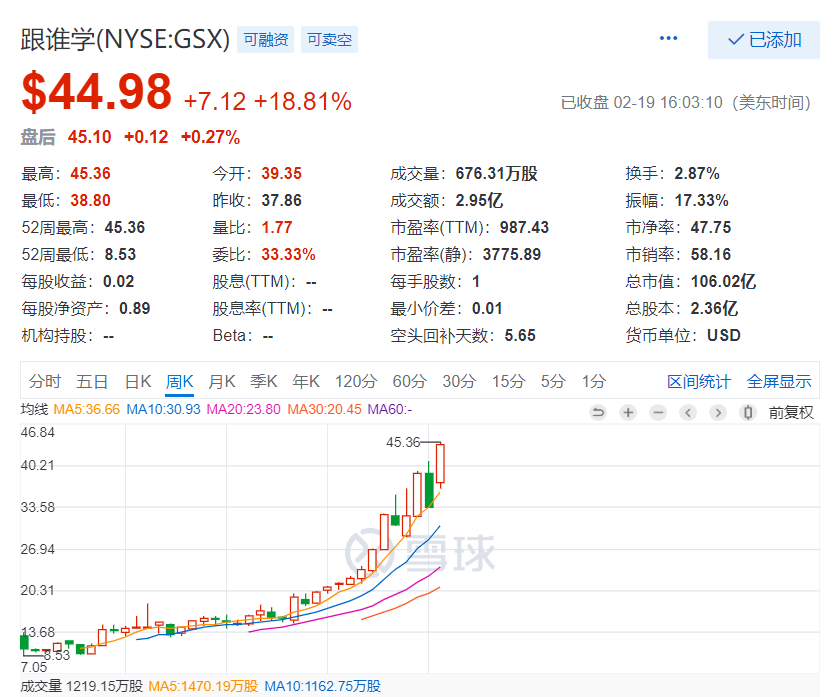Viewport: 839px width, 697px height.
Task: Choose the 1分 interval tab
Action: 594,381
